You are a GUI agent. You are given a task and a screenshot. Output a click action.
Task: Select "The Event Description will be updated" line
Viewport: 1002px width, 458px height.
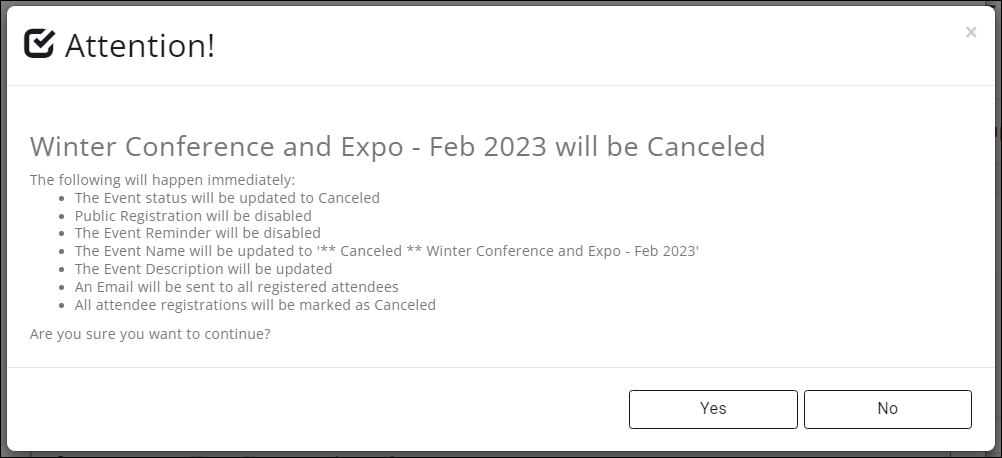tap(203, 269)
